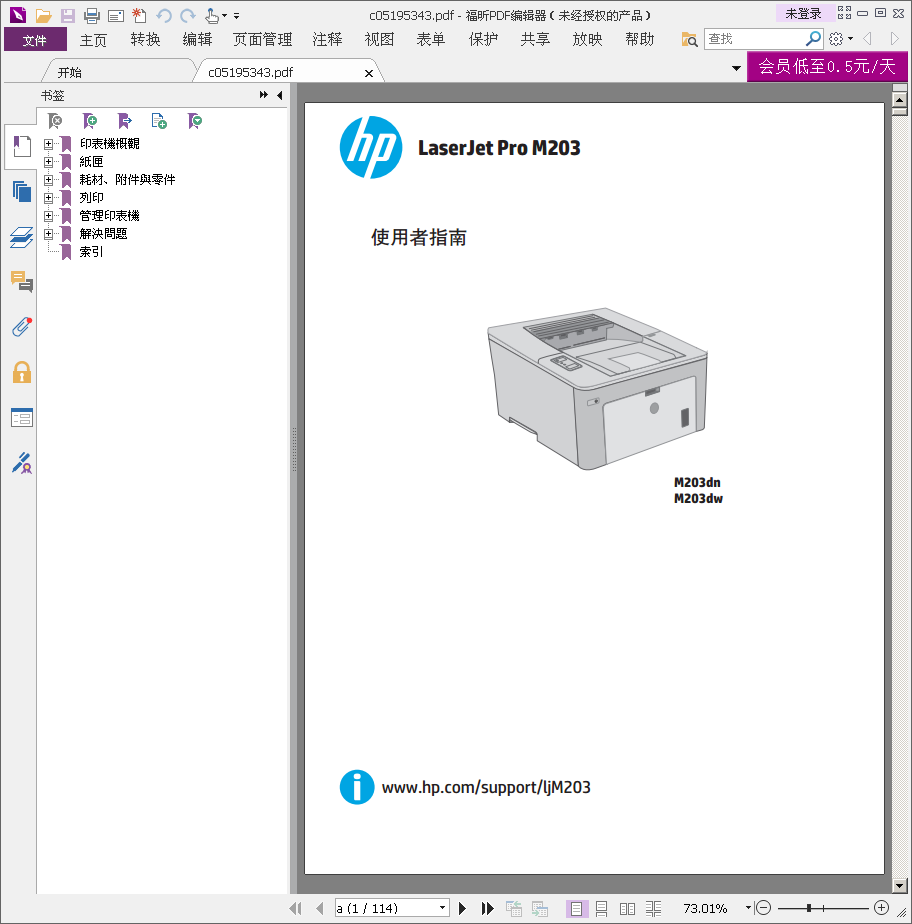Image resolution: width=912 pixels, height=924 pixels.
Task: Open the Attachments paperclip sidebar icon
Action: pos(22,327)
